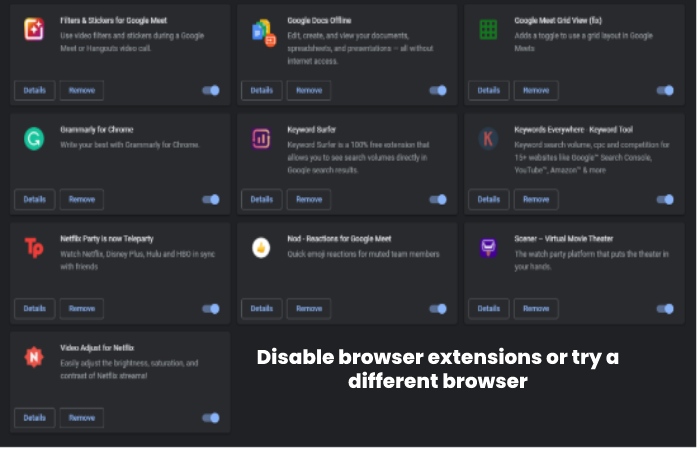
Task: Disable the Teleparty extension toggle
Action: click(211, 309)
